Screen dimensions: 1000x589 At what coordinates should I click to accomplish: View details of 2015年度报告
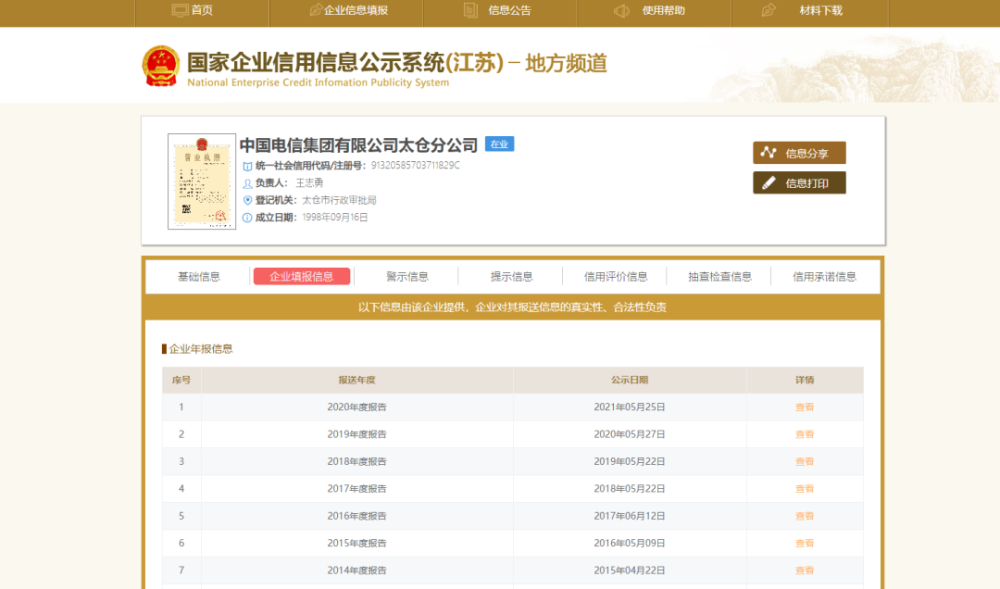[804, 544]
